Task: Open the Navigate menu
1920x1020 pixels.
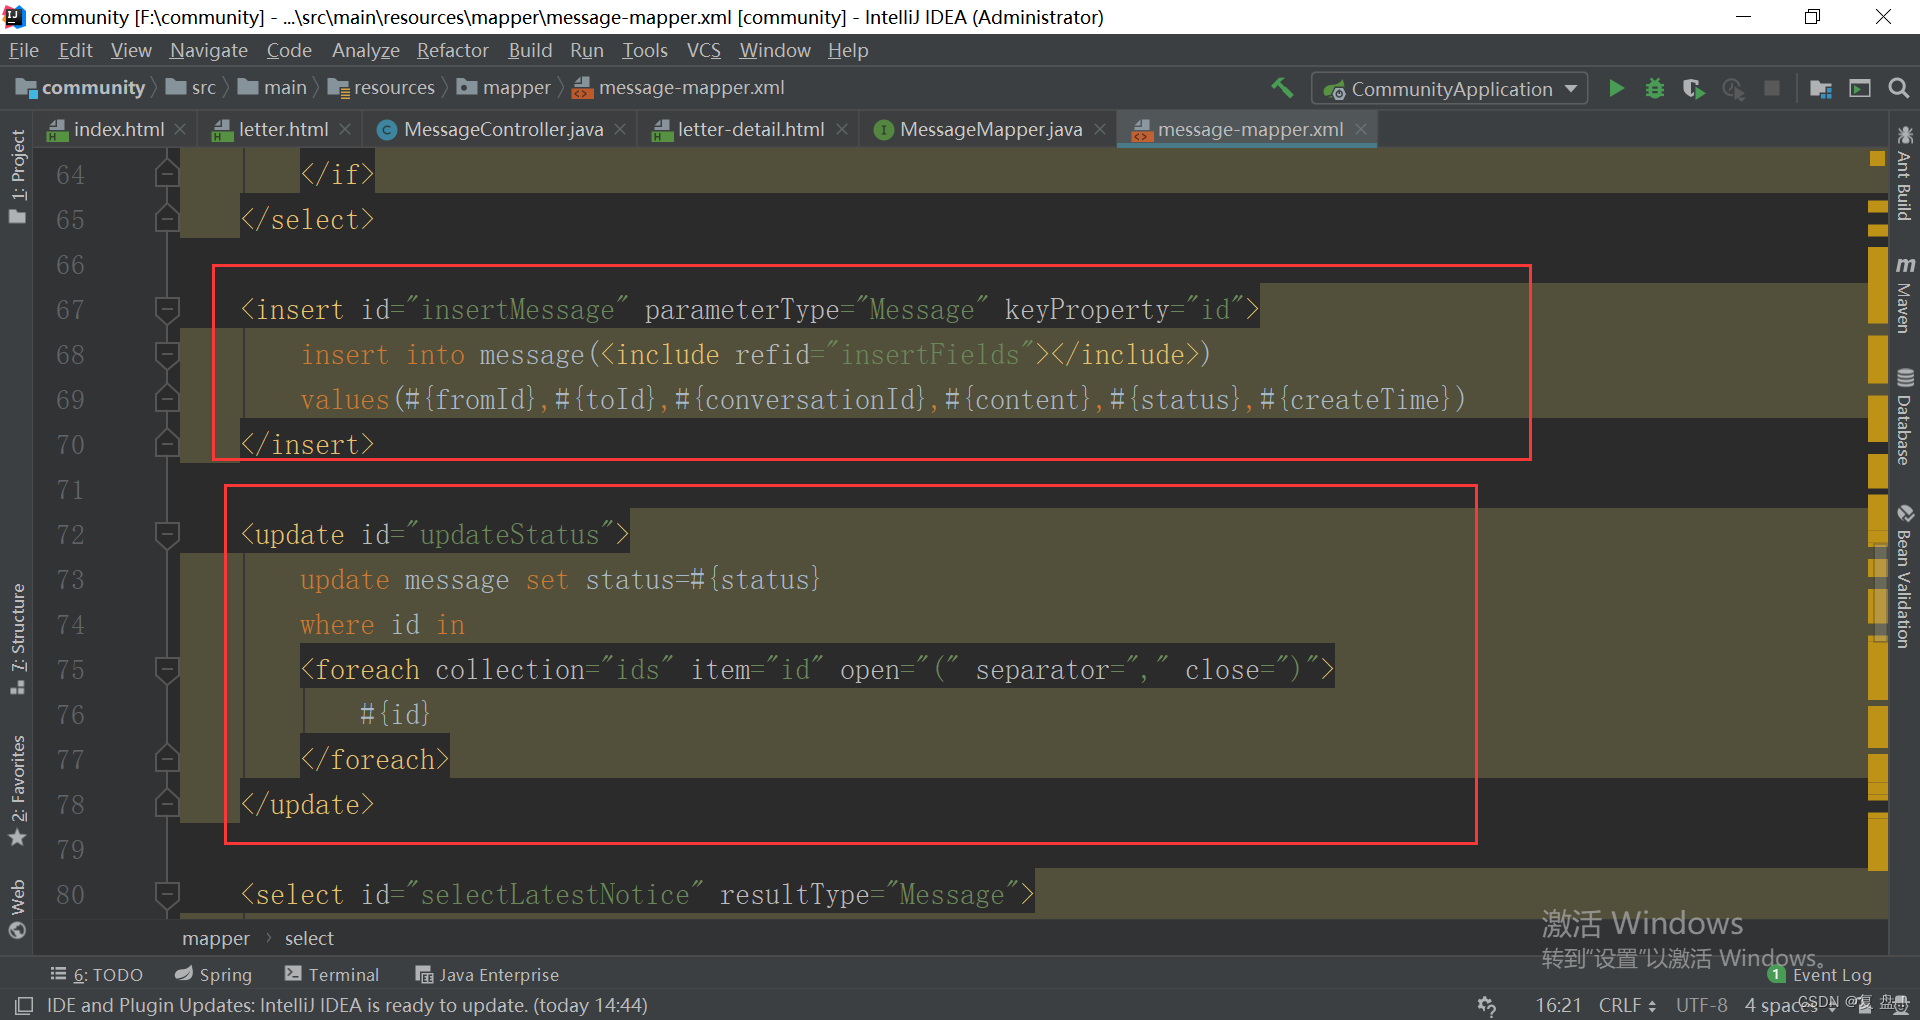Action: pos(208,50)
